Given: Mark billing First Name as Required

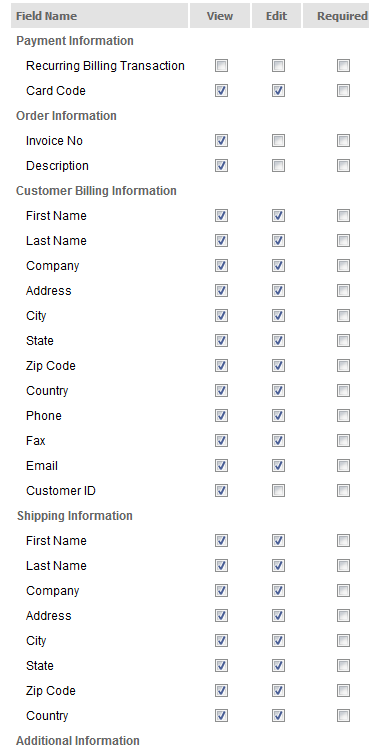Looking at the screenshot, I should coord(343,216).
